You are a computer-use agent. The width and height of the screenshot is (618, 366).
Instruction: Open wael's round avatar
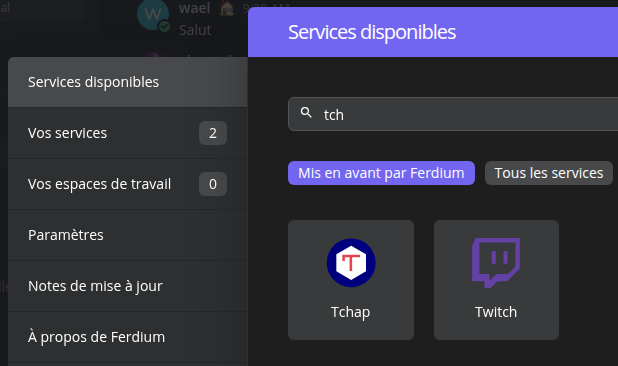[153, 15]
